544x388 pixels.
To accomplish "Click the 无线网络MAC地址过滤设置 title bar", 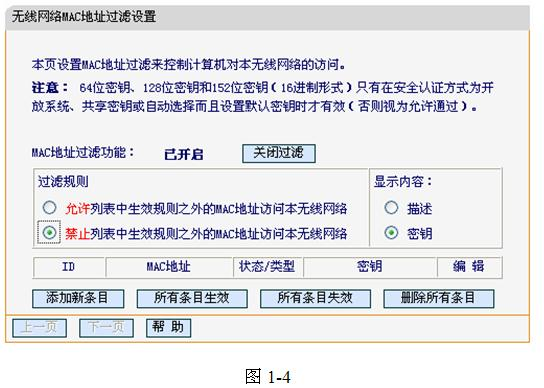I will (267, 17).
